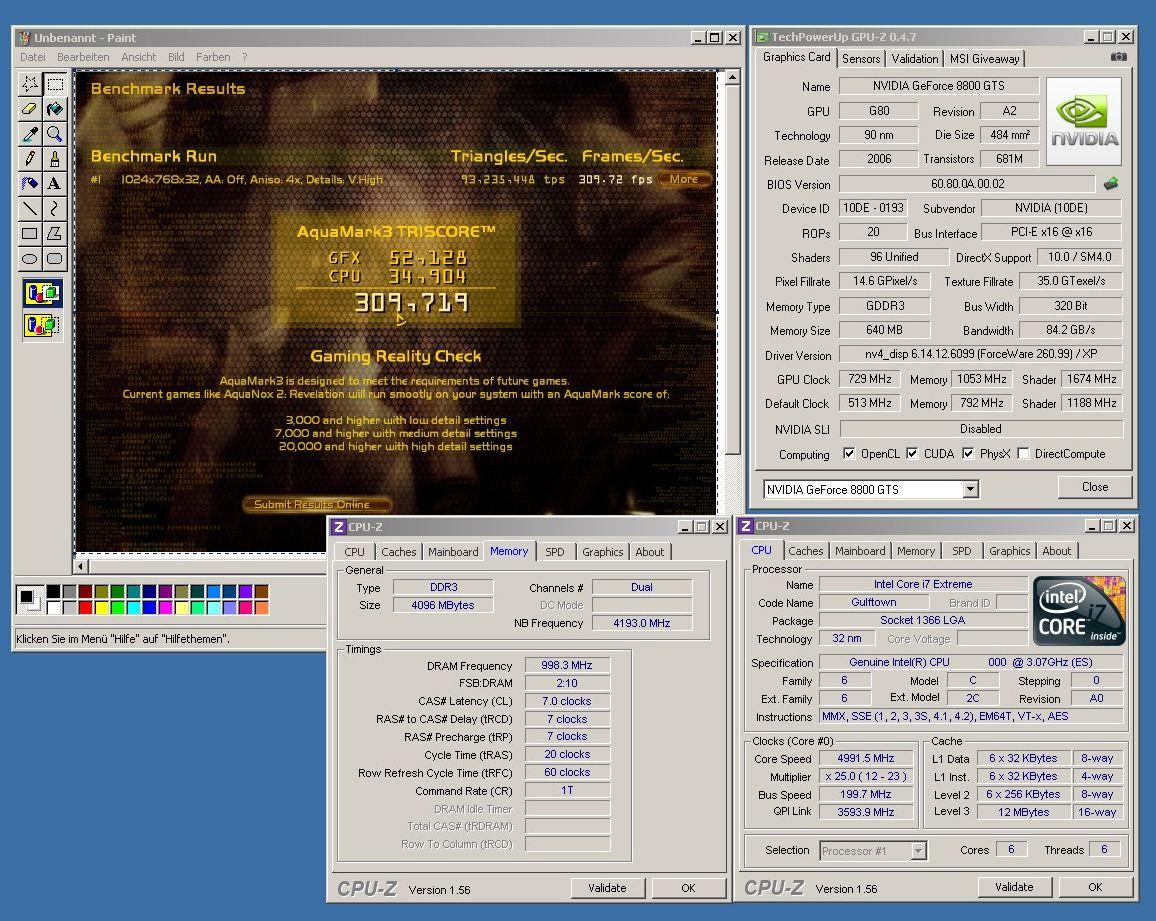Open the Ansicht menu in Paint
The height and width of the screenshot is (921, 1156).
tap(139, 57)
